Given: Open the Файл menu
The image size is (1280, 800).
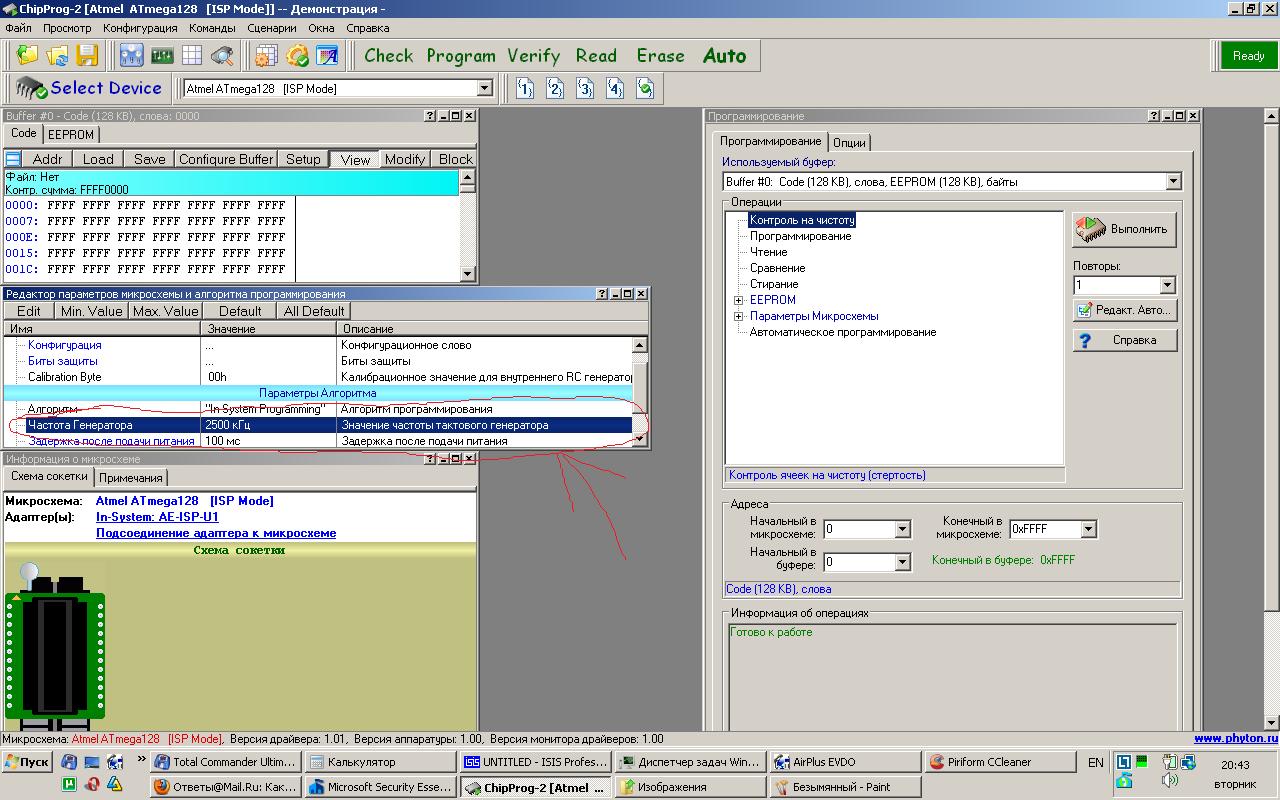Looking at the screenshot, I should 18,28.
